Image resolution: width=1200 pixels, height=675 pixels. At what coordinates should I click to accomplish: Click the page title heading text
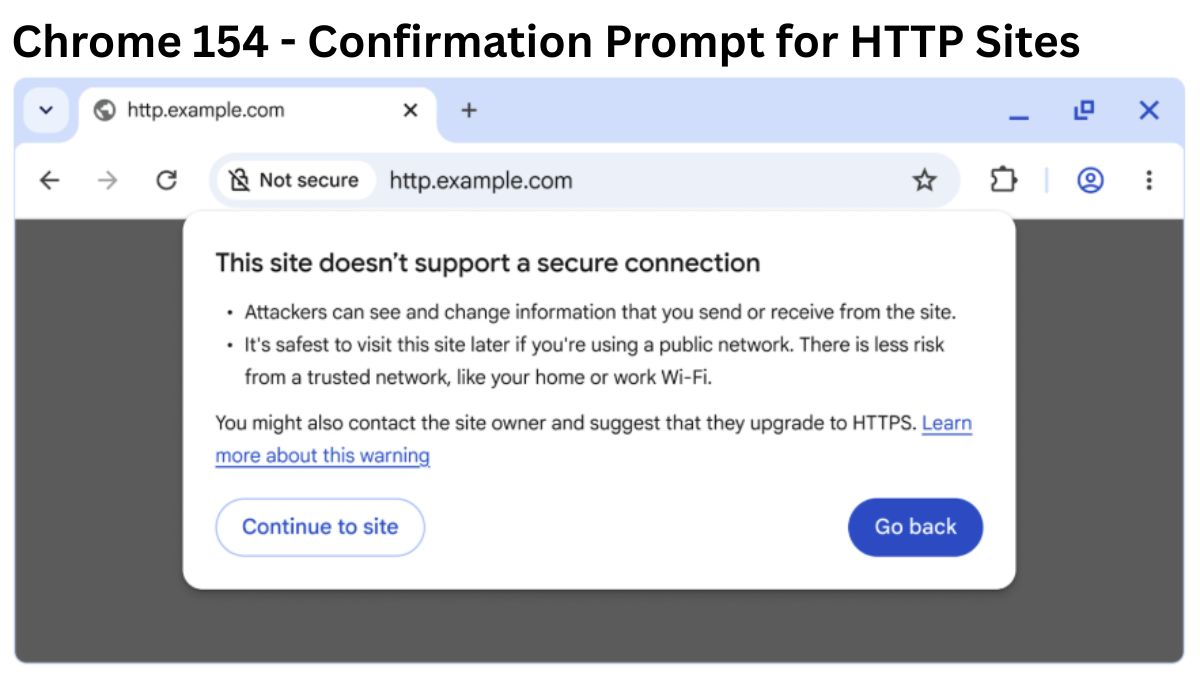coord(545,42)
